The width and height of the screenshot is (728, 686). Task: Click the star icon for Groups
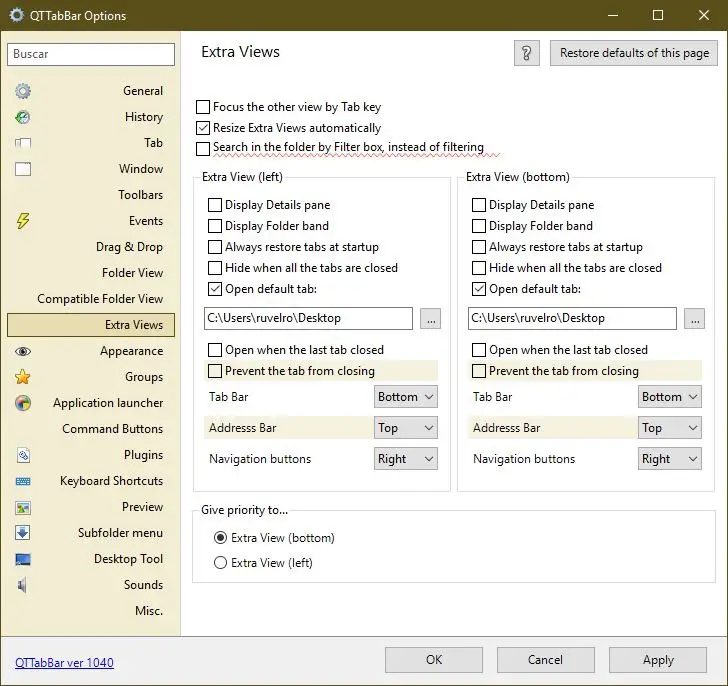click(22, 377)
